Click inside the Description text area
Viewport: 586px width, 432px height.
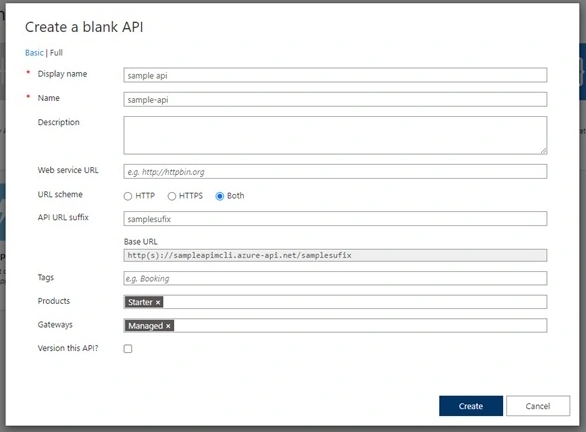(335, 135)
